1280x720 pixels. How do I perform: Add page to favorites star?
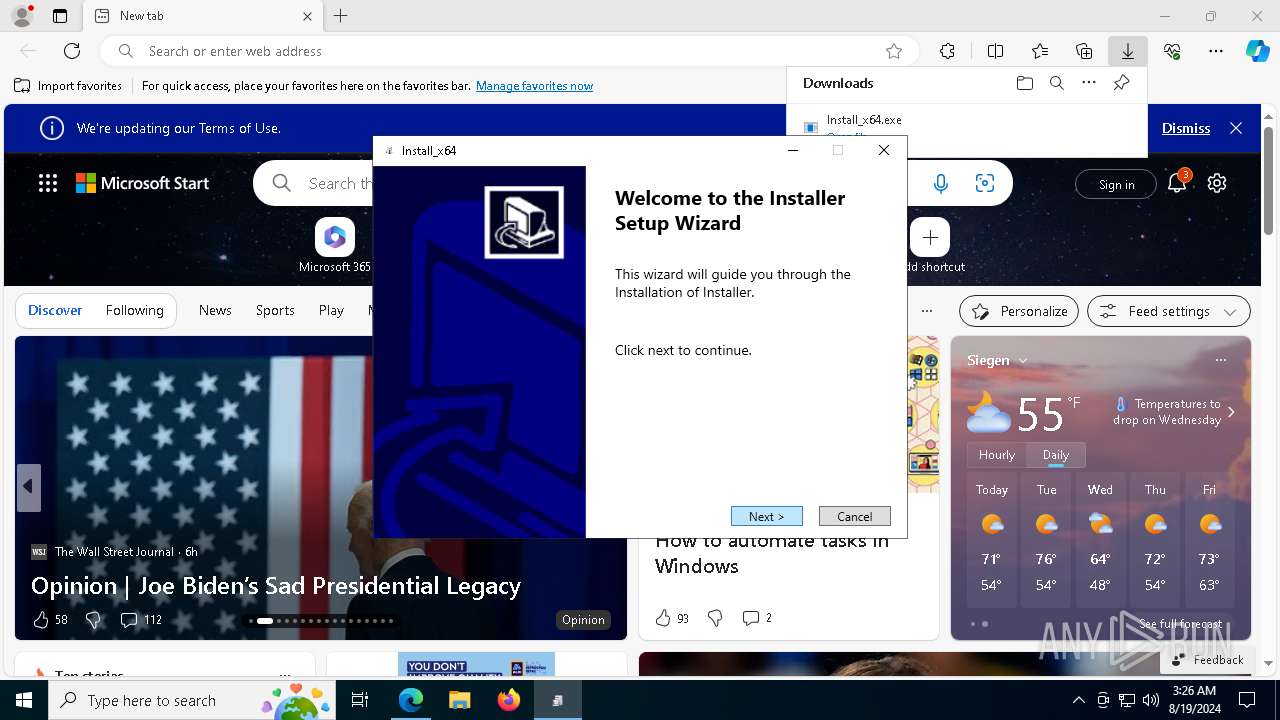point(894,51)
